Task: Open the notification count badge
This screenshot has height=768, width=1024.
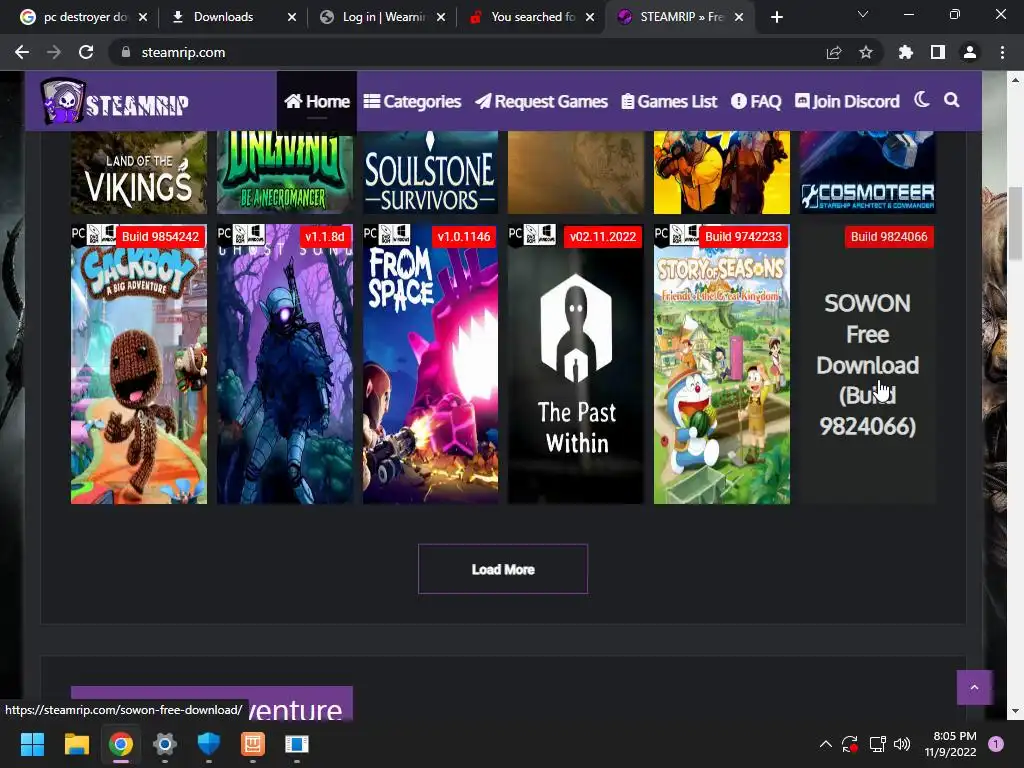Action: pos(996,744)
